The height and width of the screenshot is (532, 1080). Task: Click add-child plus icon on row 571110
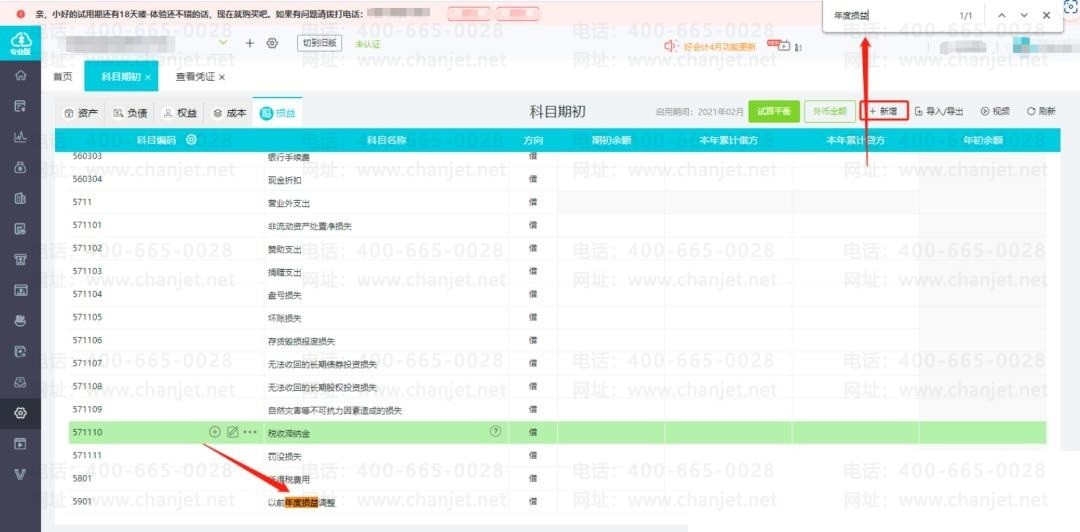(215, 432)
